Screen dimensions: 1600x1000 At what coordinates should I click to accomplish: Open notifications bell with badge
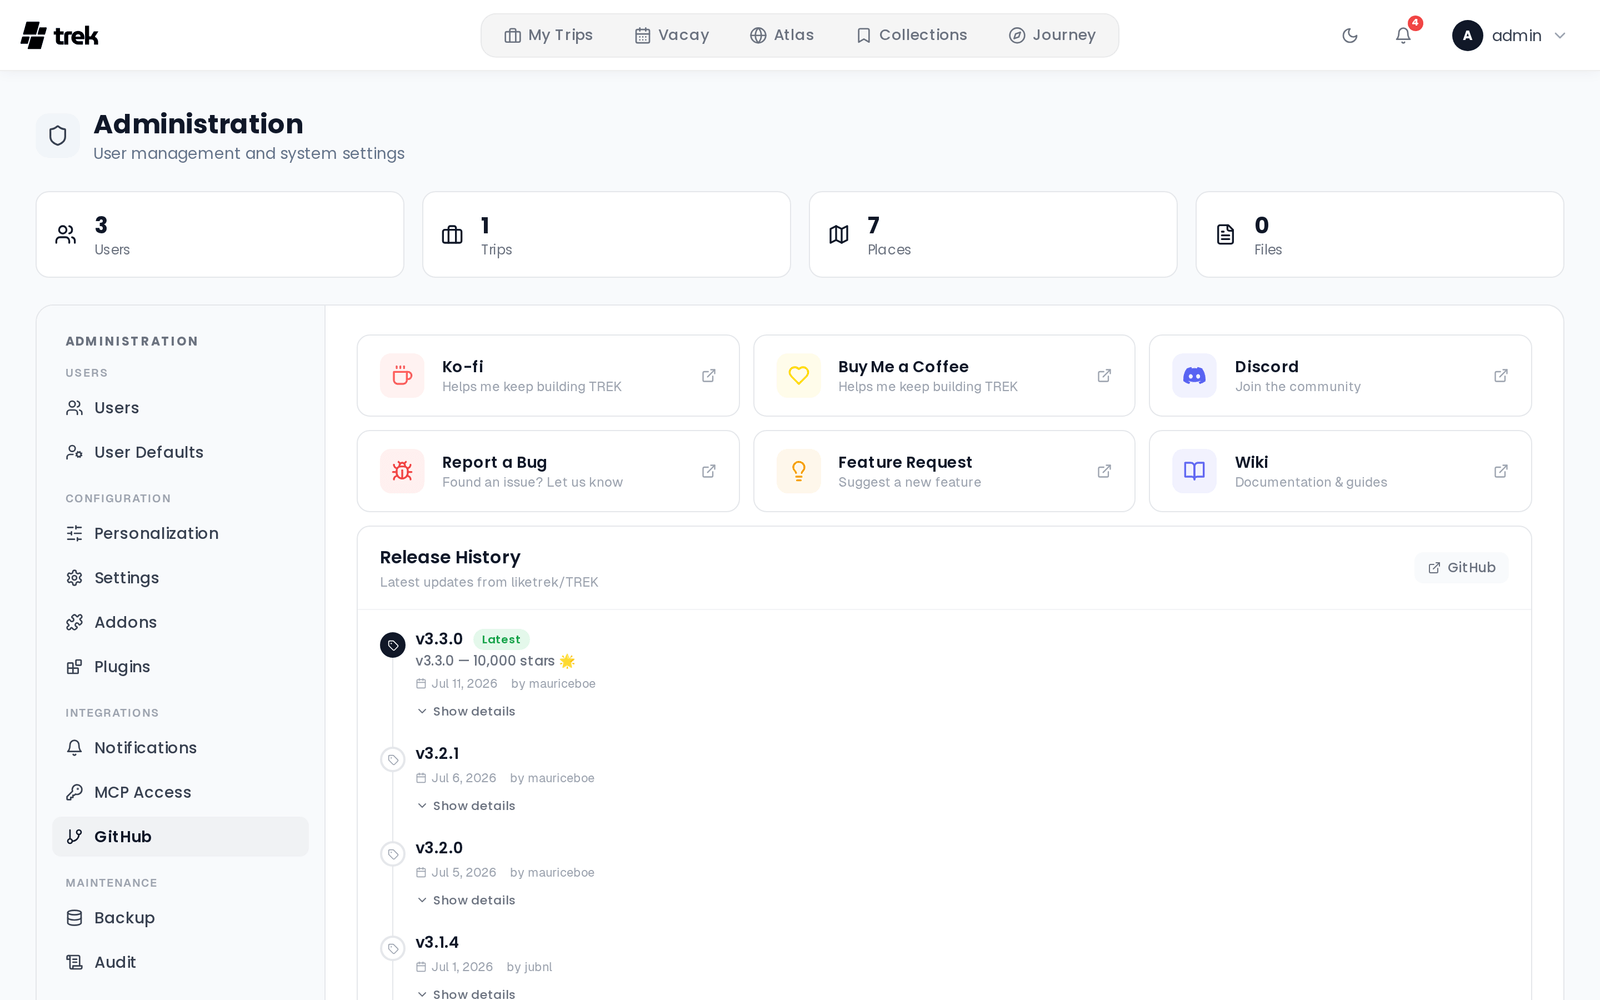coord(1403,36)
